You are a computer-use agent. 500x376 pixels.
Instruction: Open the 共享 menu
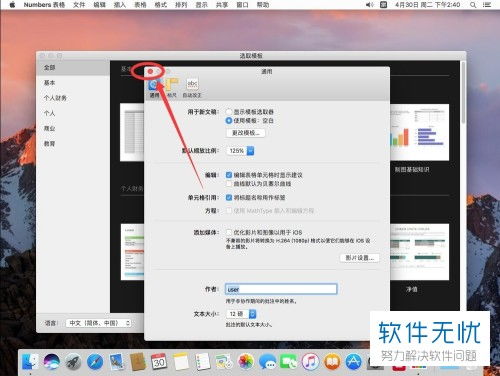[222, 5]
